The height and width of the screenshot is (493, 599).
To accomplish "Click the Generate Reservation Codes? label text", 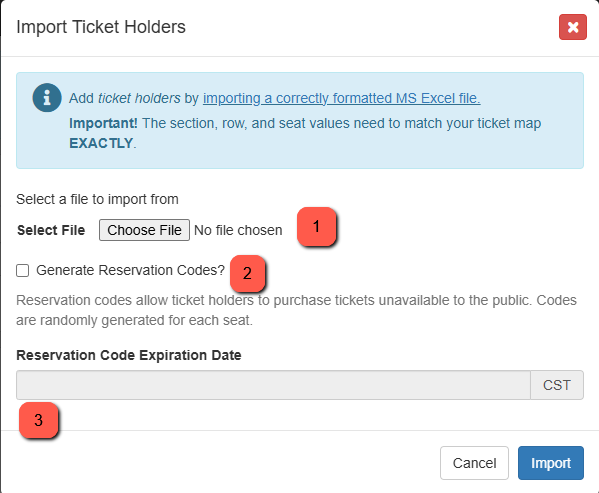I will click(x=130, y=270).
